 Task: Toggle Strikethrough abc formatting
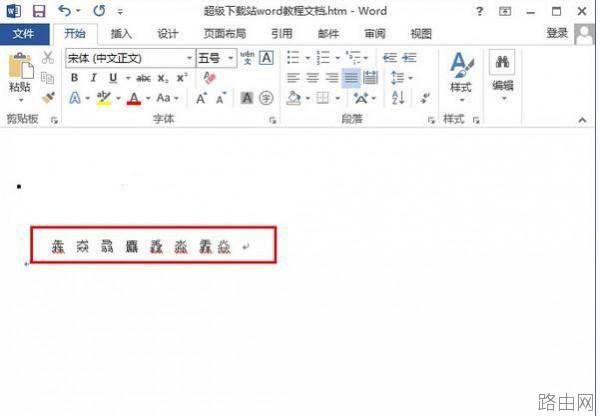pyautogui.click(x=143, y=78)
